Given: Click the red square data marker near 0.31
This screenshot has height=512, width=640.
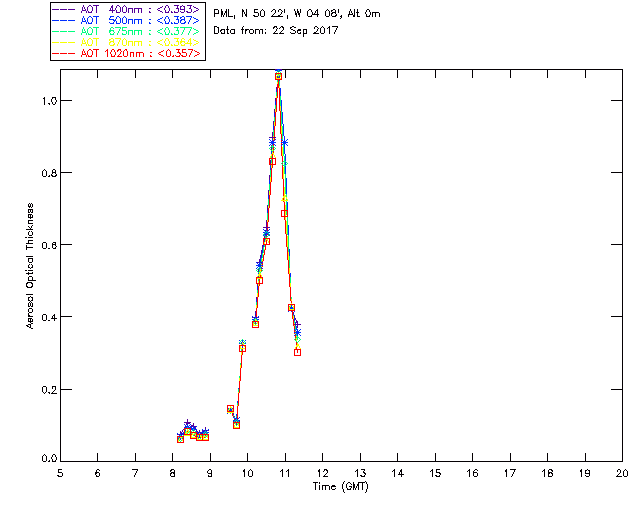Looking at the screenshot, I should (242, 348).
